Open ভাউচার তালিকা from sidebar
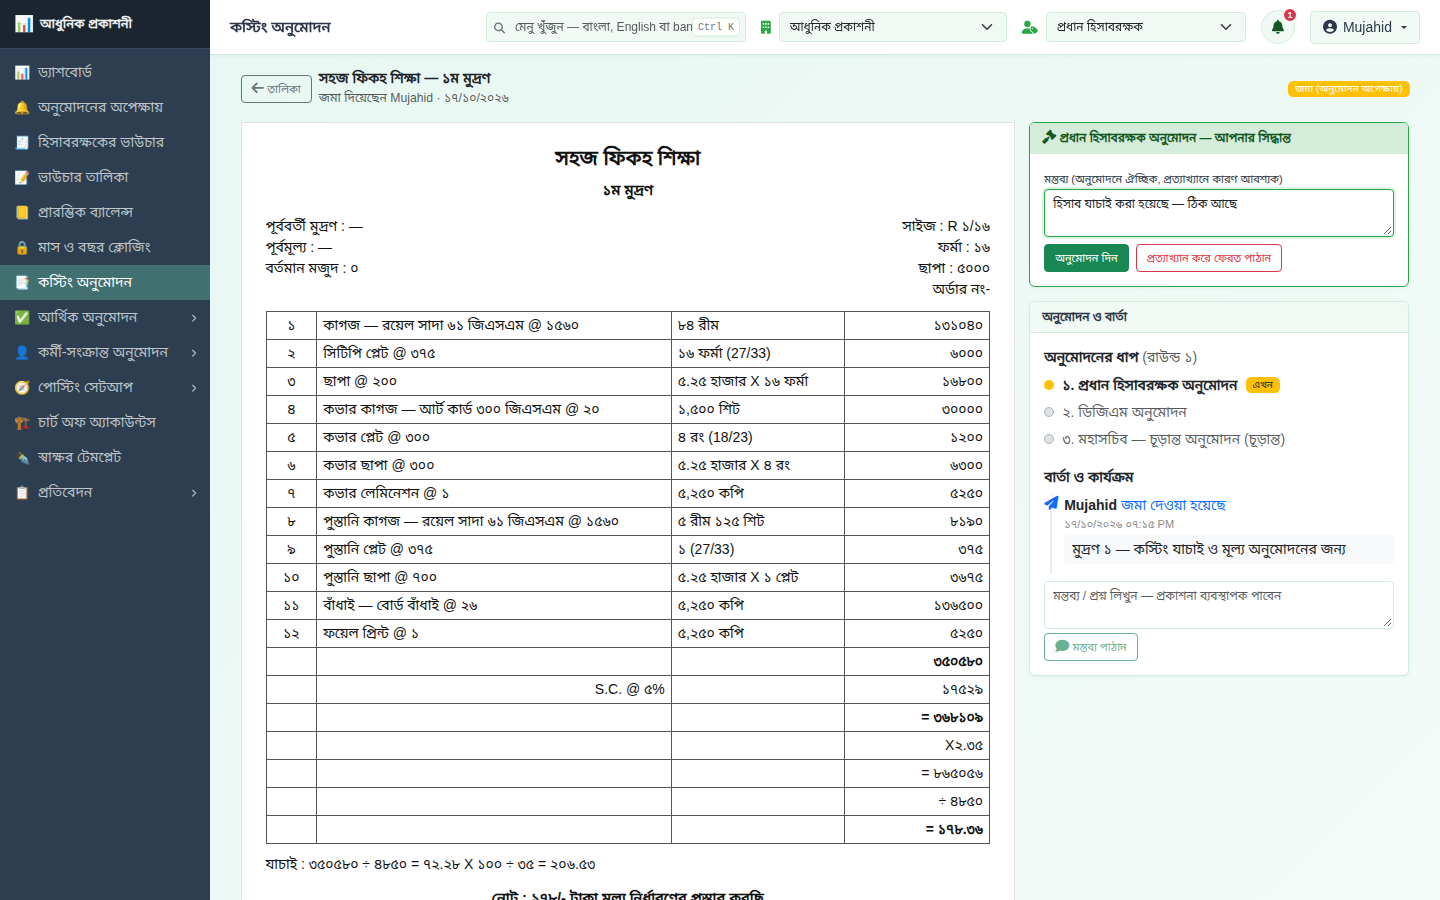 [105, 178]
